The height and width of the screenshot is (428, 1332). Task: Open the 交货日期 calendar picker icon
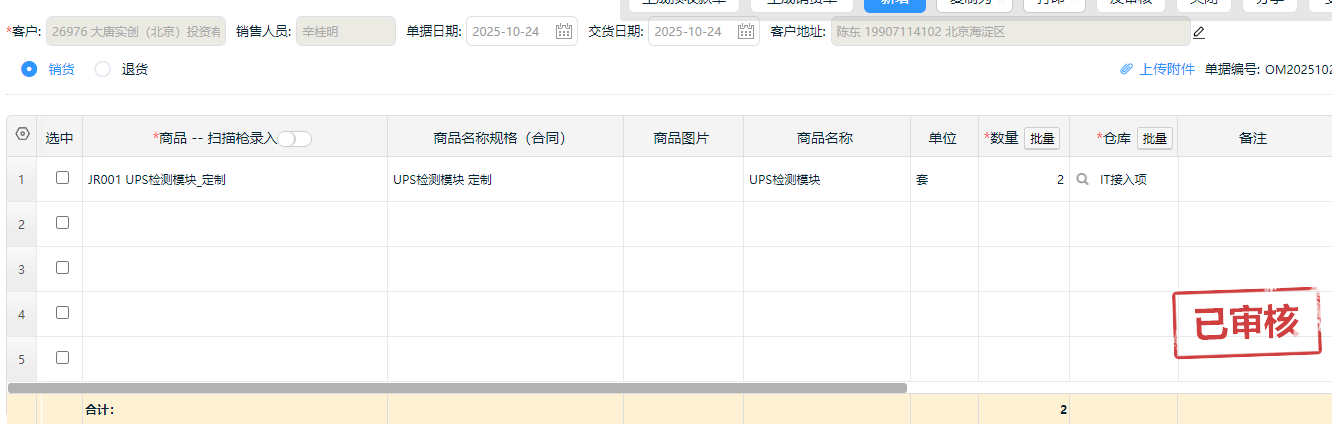click(x=746, y=32)
